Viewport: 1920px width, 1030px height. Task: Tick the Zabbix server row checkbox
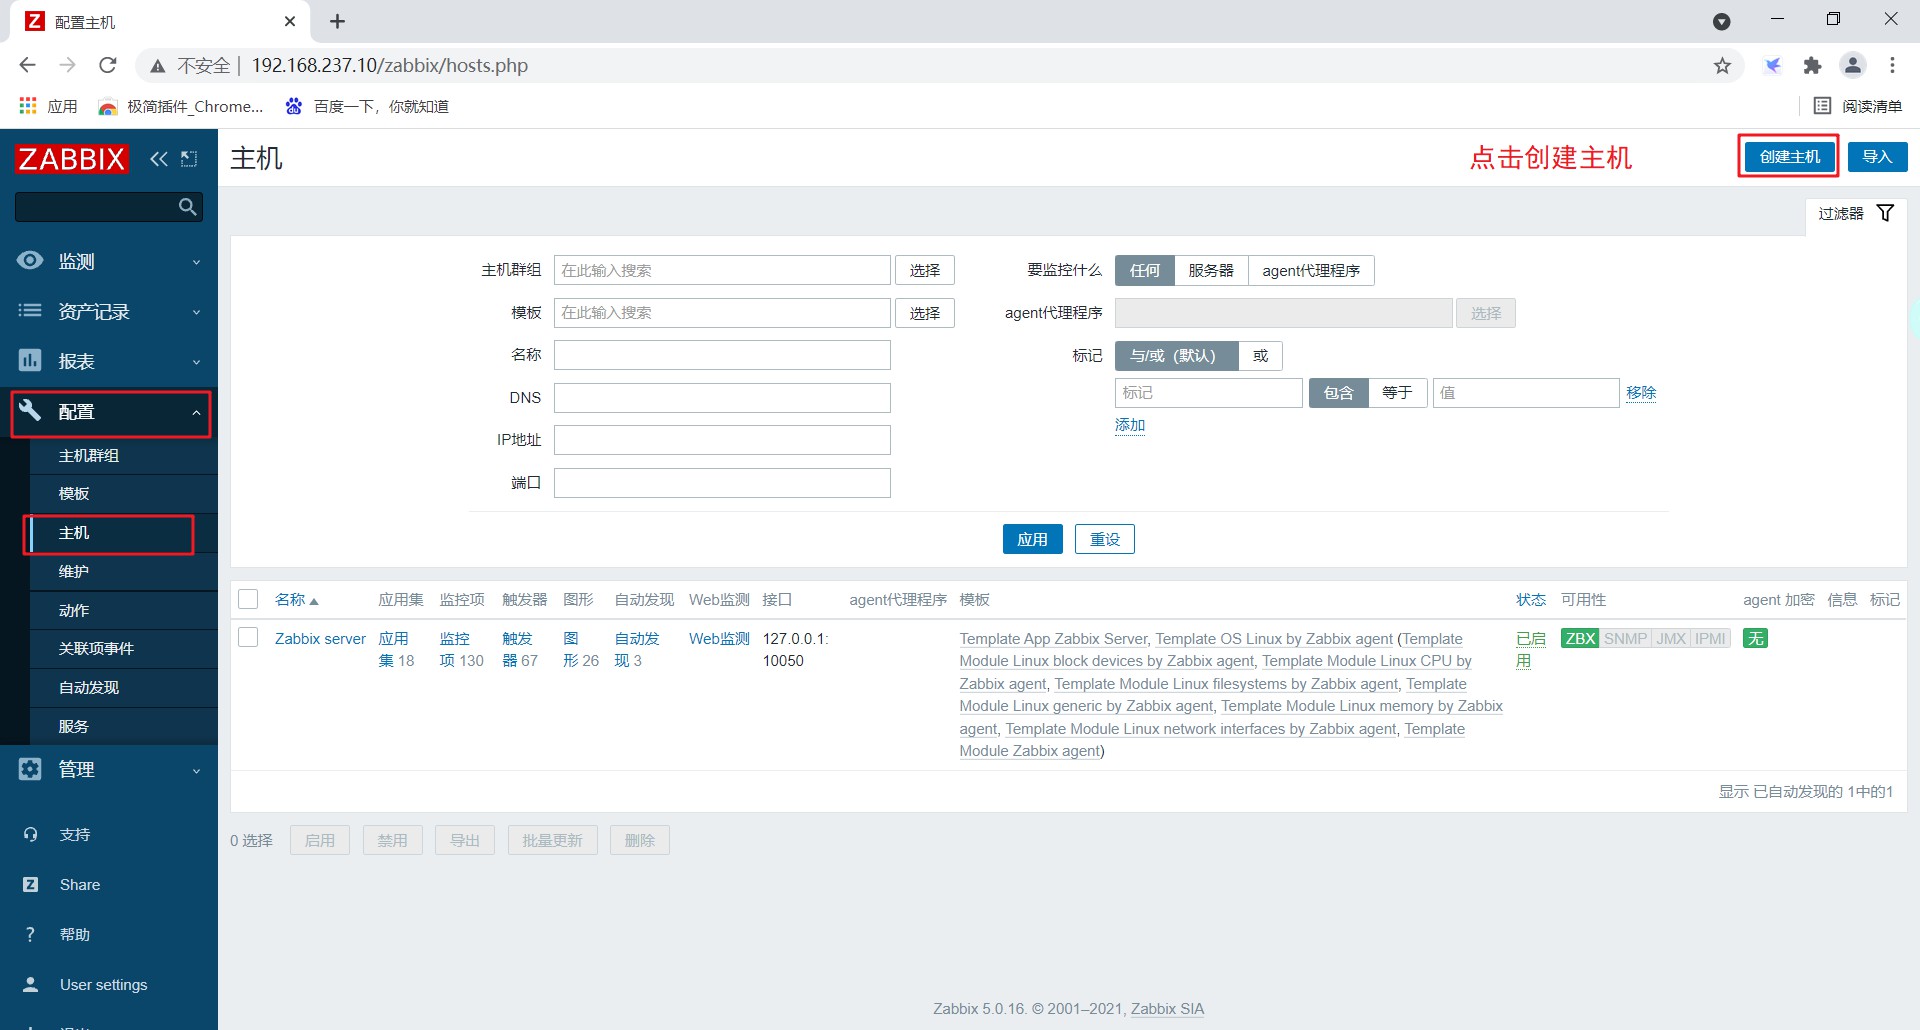pos(248,638)
